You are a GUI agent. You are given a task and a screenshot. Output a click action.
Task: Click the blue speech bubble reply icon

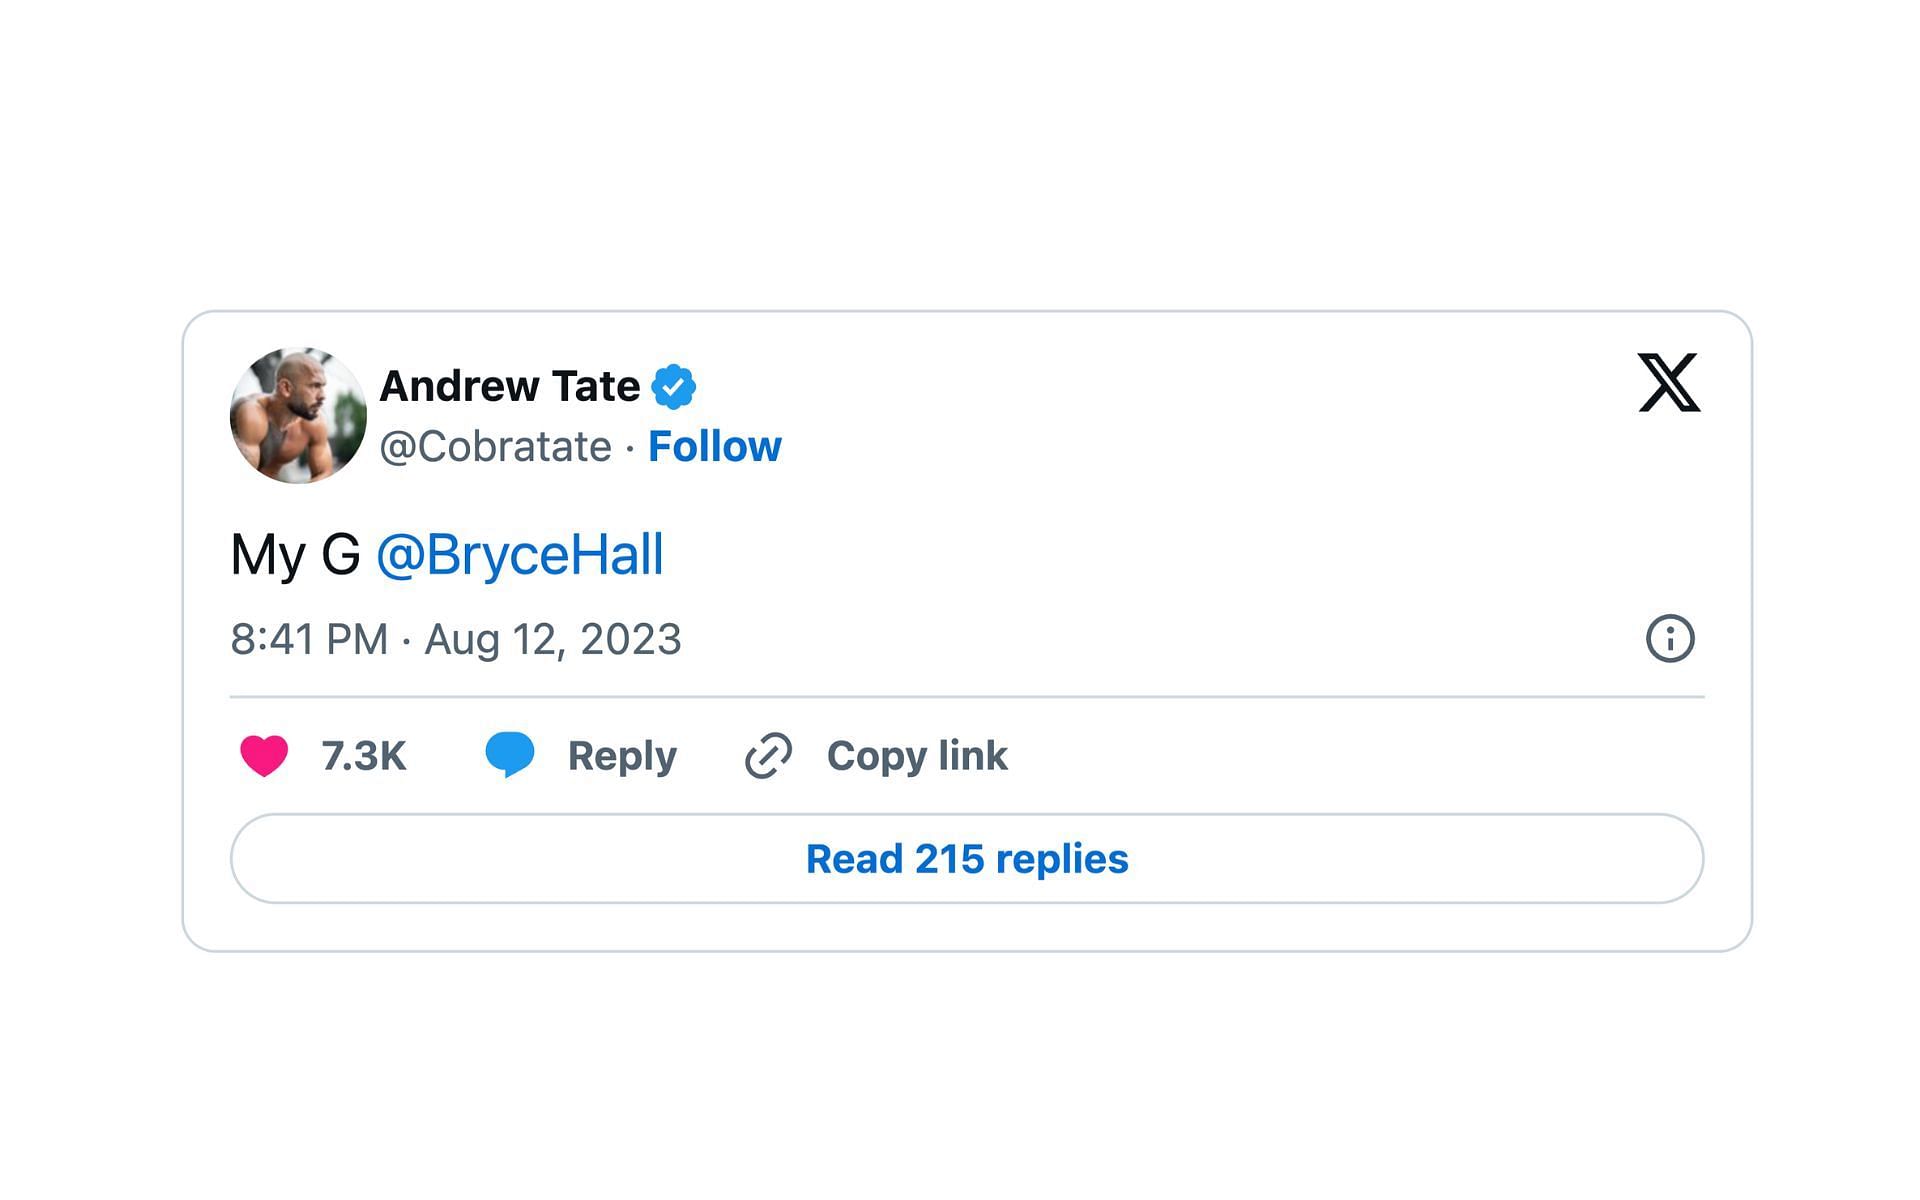pyautogui.click(x=510, y=755)
